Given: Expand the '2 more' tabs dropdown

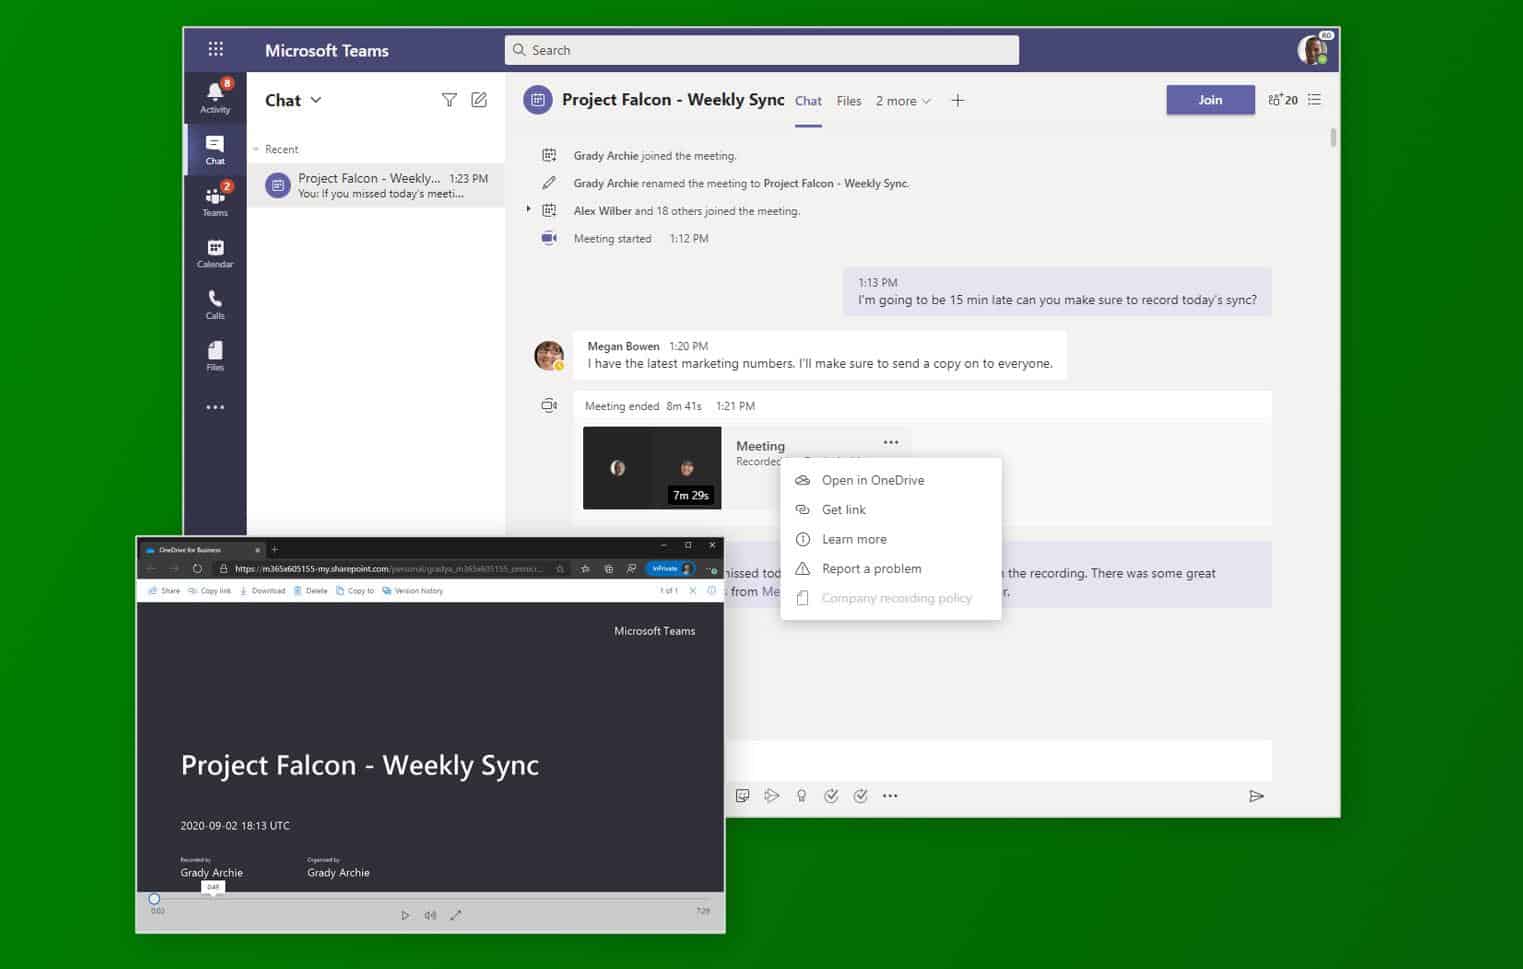Looking at the screenshot, I should (904, 101).
